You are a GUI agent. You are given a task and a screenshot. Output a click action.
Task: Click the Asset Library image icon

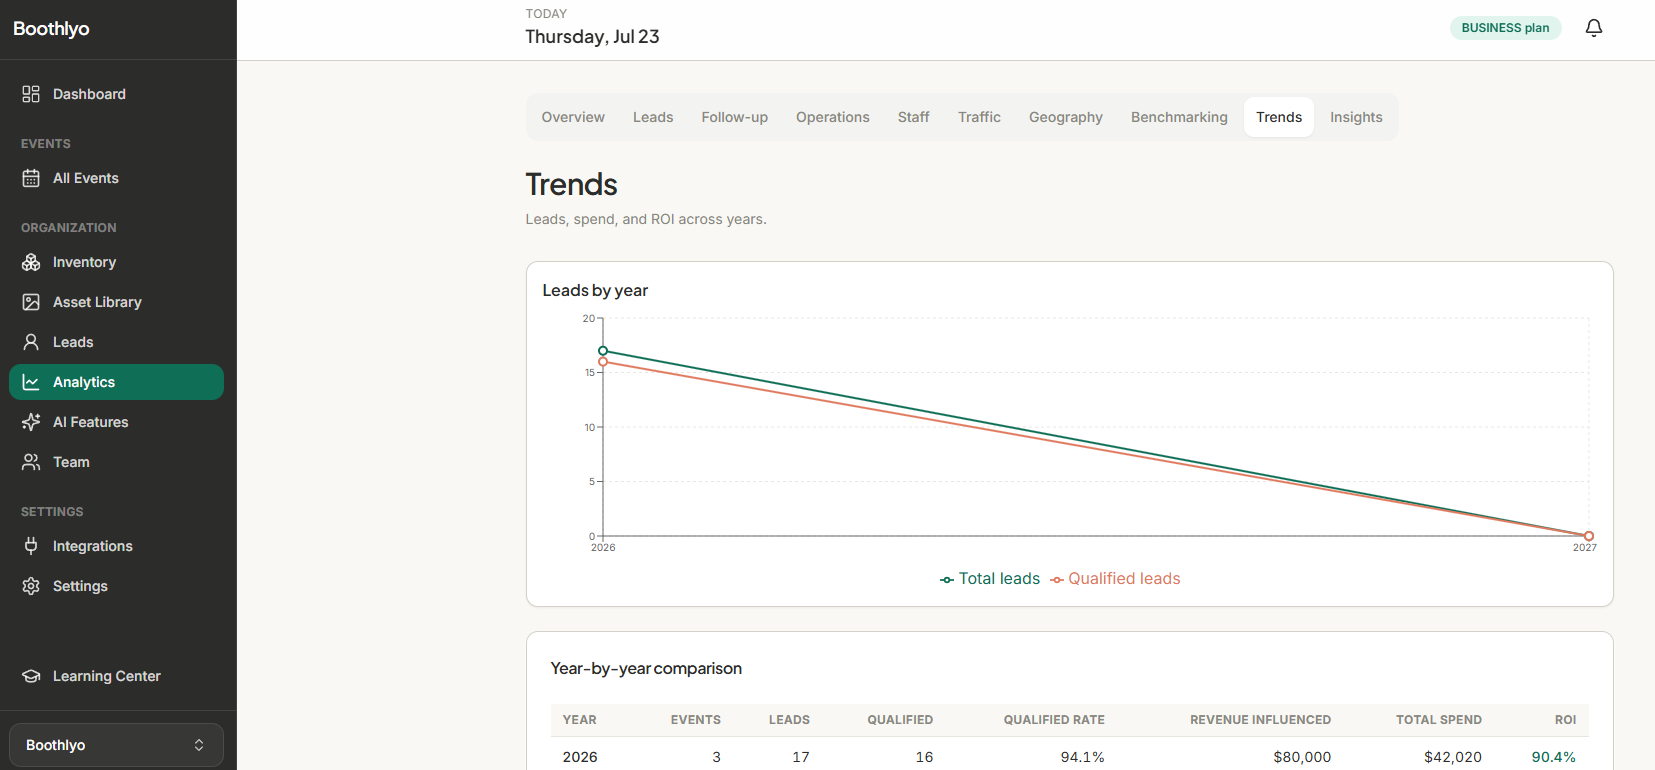(x=31, y=302)
